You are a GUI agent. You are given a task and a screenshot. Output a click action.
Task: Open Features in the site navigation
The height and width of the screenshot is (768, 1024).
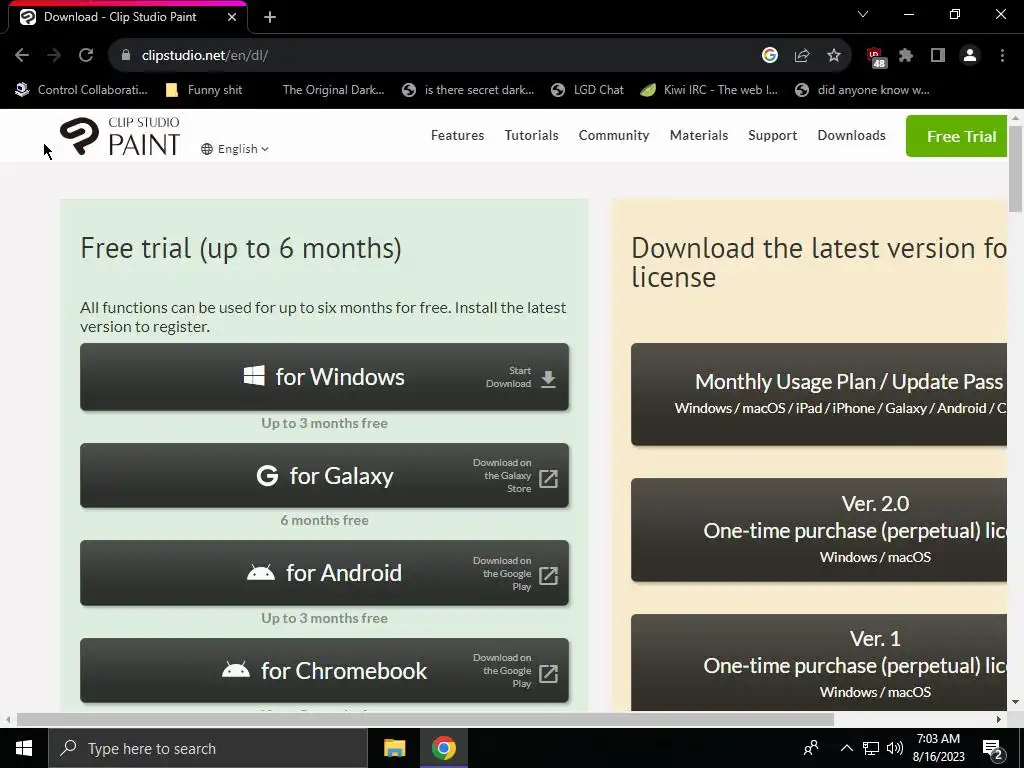457,135
